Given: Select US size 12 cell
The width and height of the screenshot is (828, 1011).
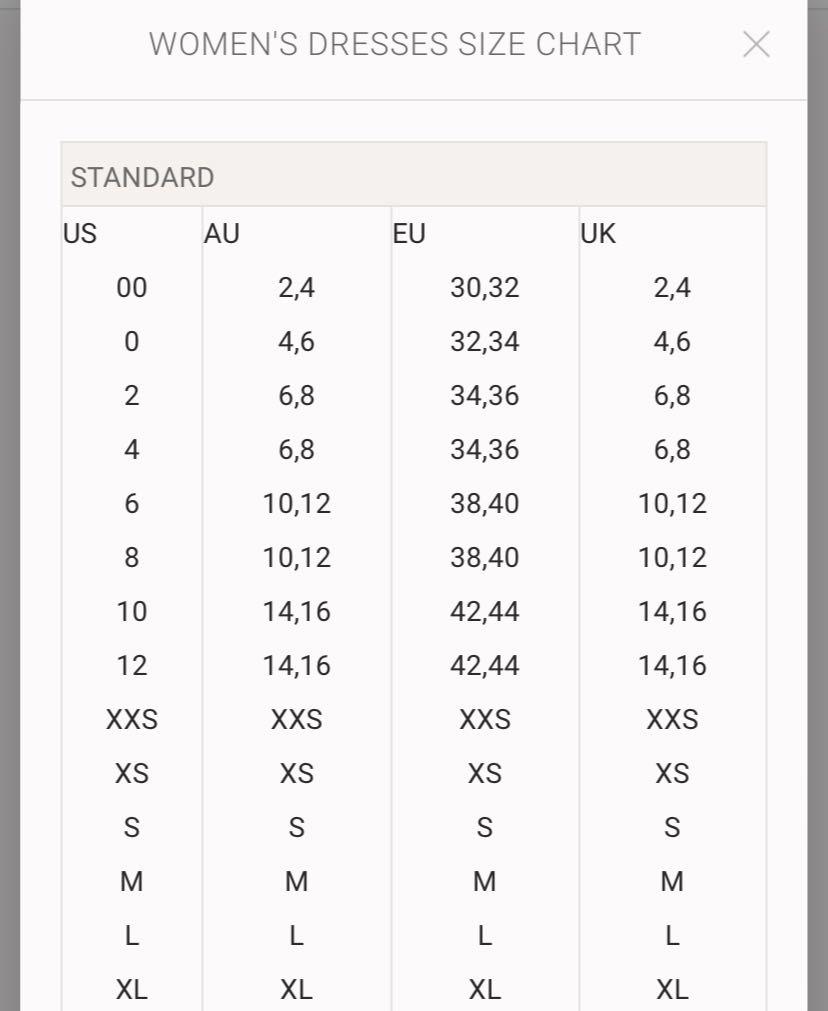Looking at the screenshot, I should coord(132,665).
